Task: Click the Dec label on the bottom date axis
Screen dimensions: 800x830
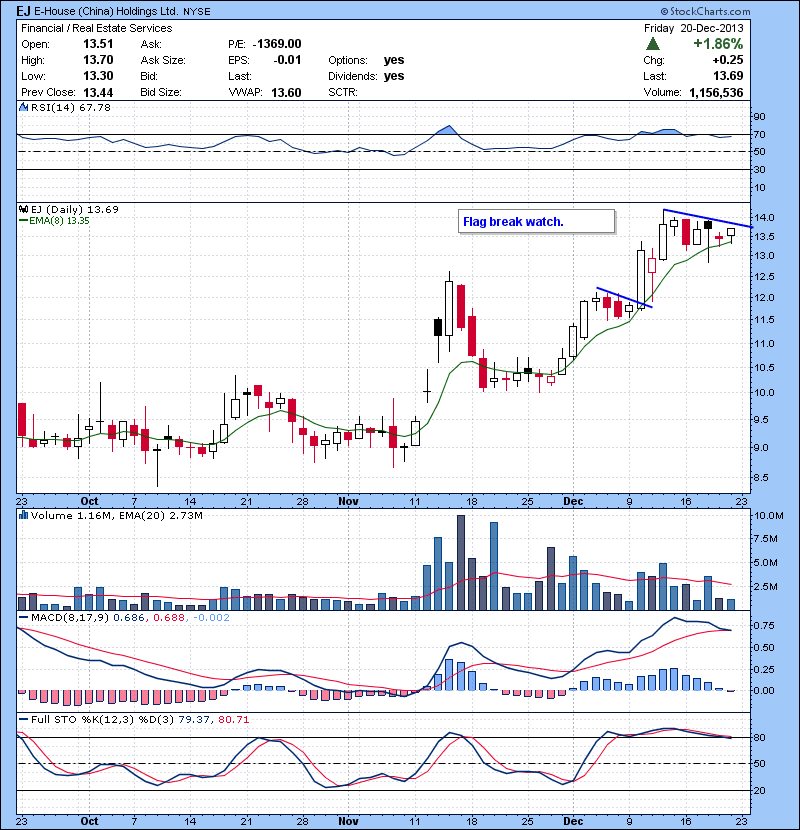Action: pos(573,821)
